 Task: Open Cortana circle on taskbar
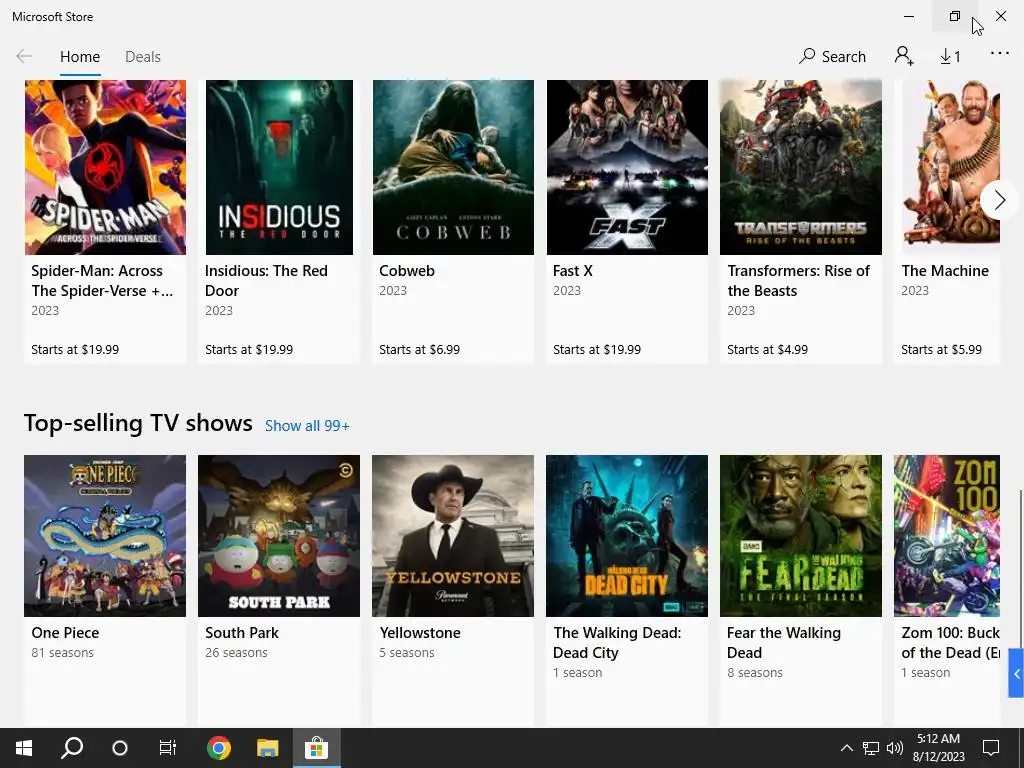pyautogui.click(x=120, y=748)
